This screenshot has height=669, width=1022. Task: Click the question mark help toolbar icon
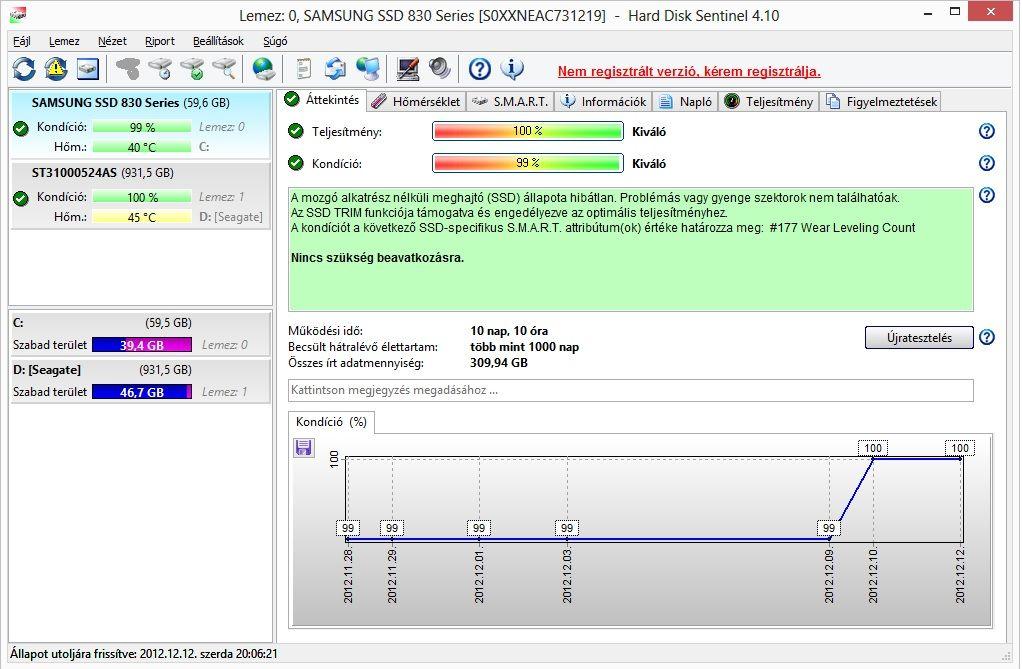tap(480, 69)
